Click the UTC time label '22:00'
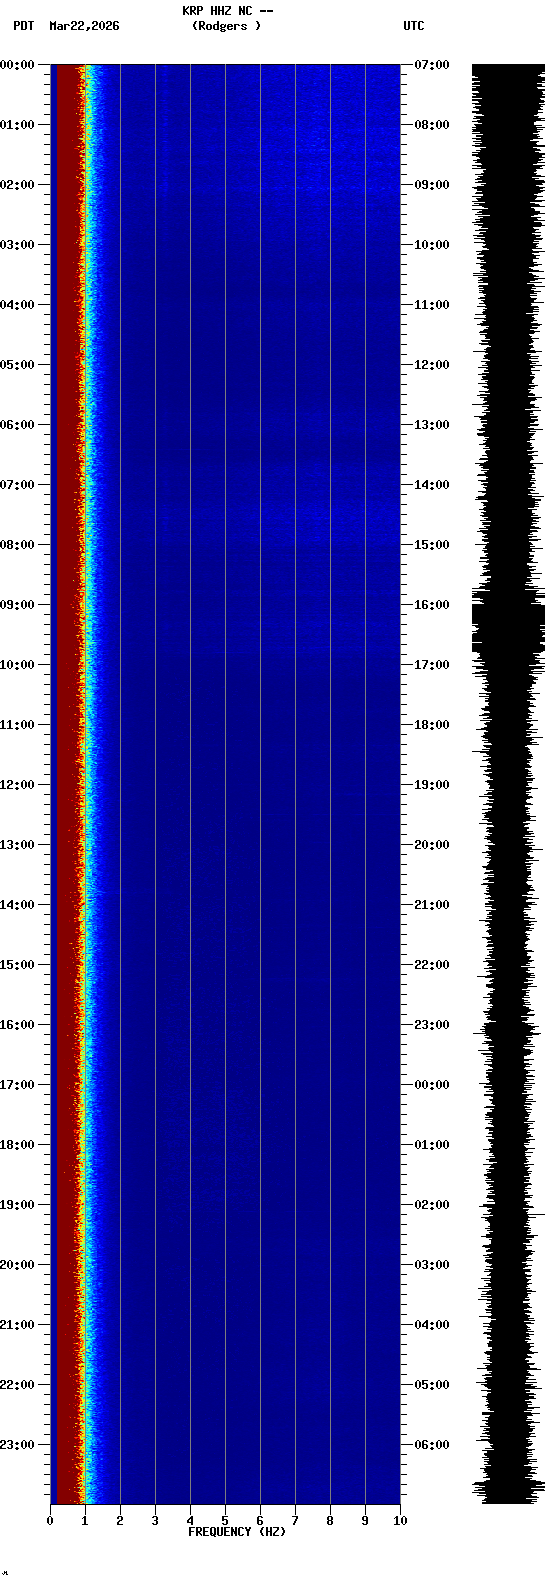 pos(432,965)
